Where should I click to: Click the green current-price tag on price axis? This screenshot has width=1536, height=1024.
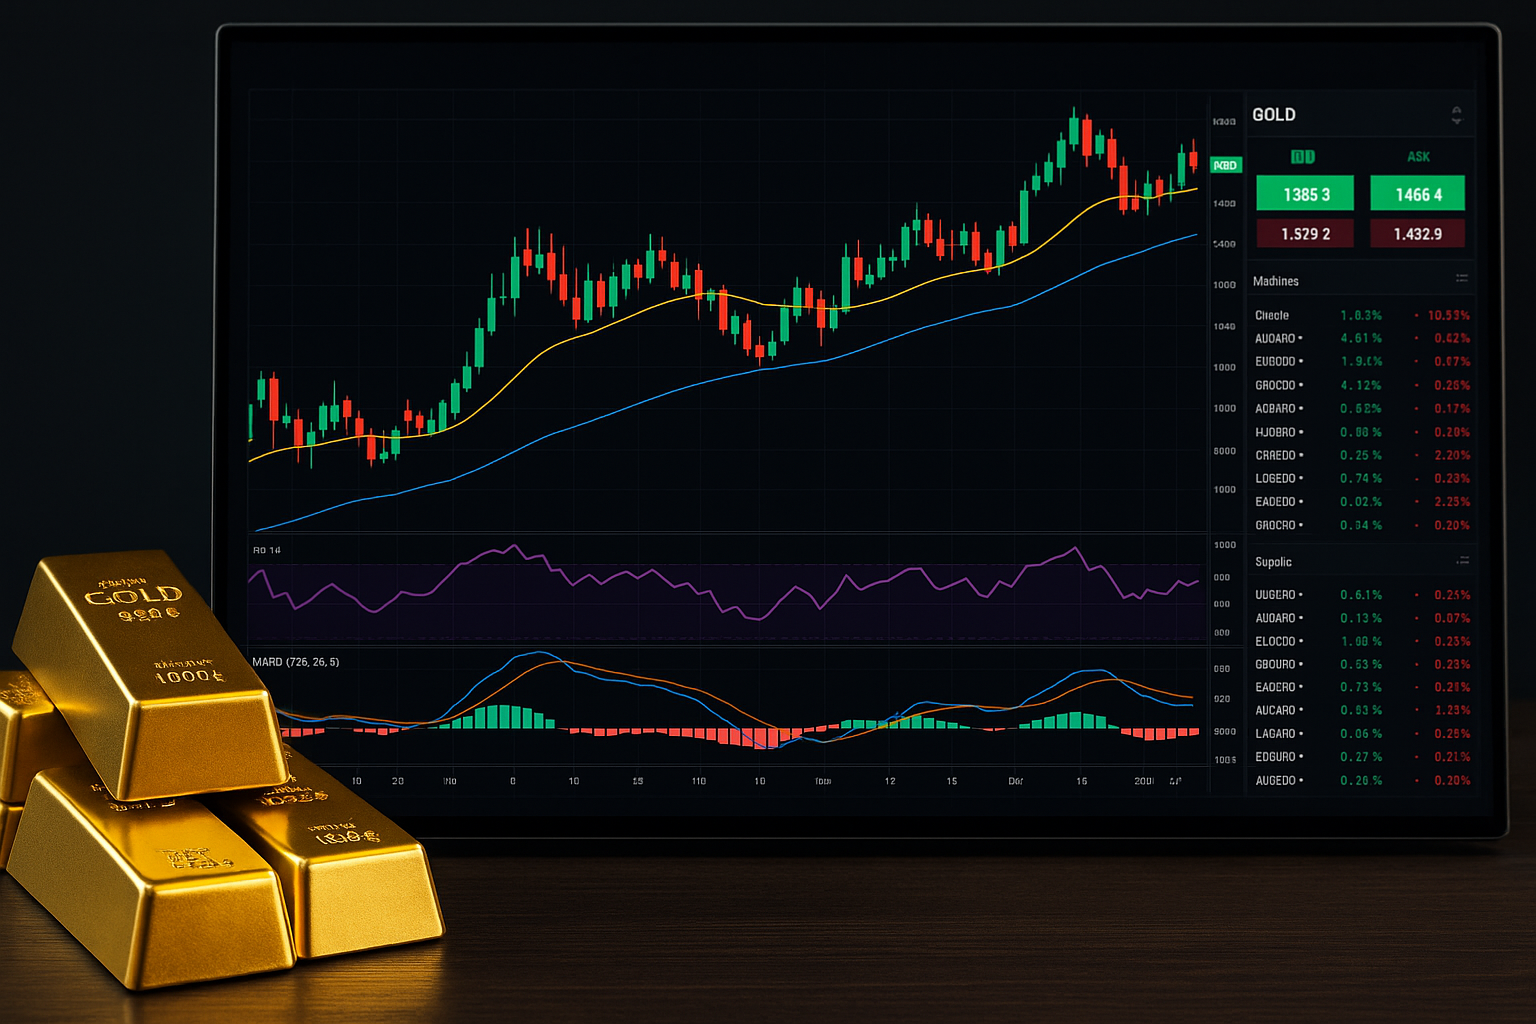[x=1225, y=165]
